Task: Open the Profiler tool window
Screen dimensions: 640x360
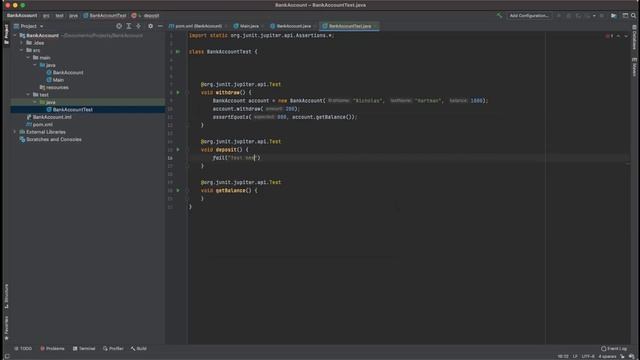Action: [113, 349]
